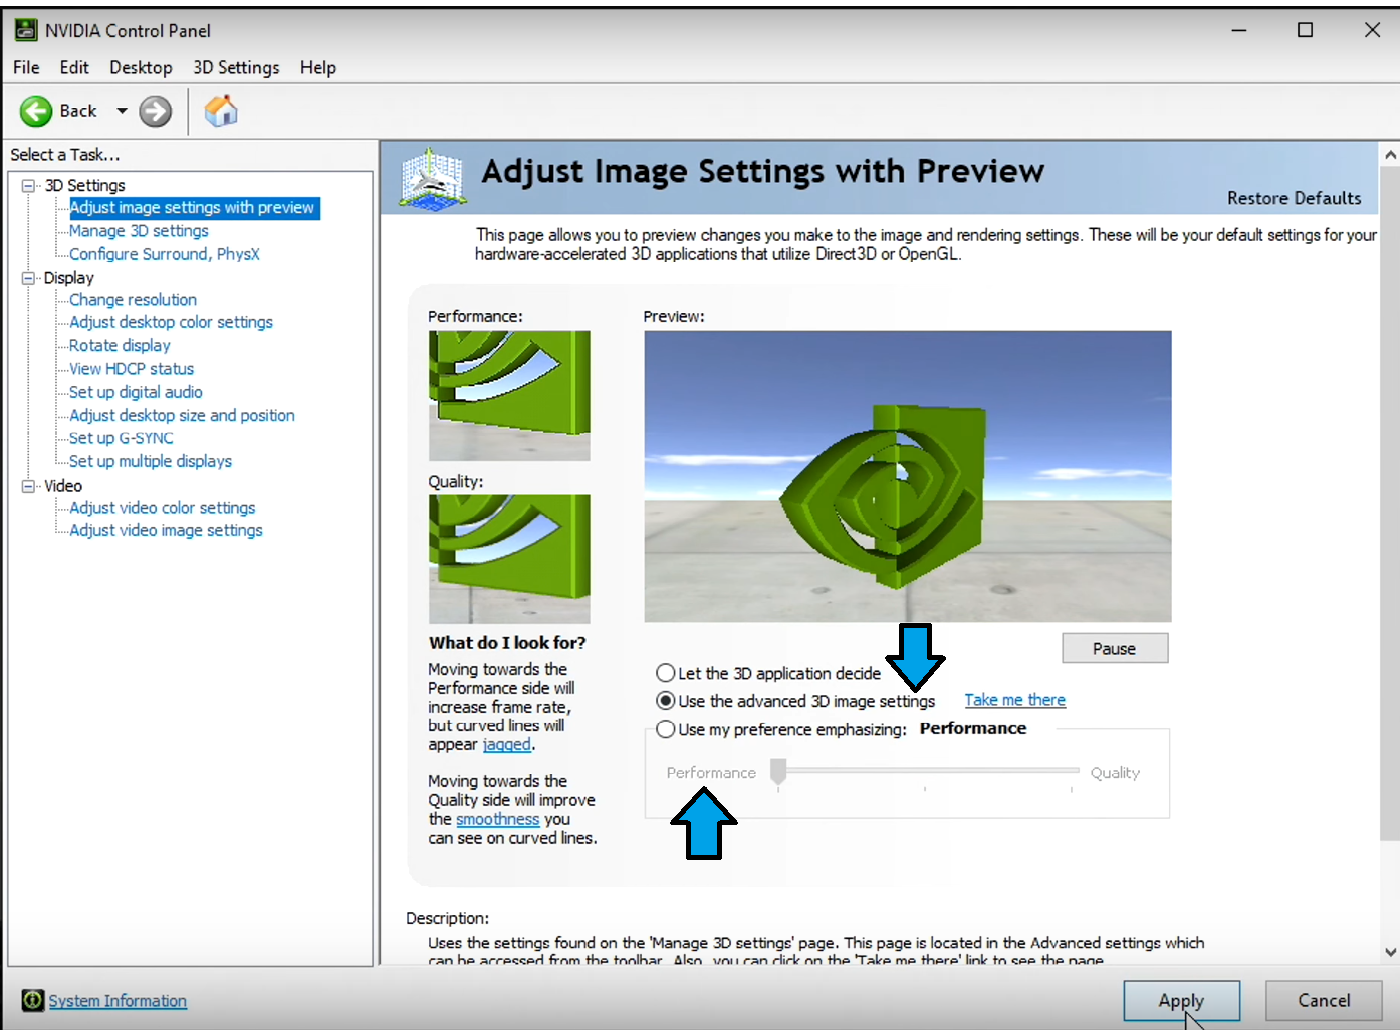Viewport: 1400px width, 1035px height.
Task: Open 'Adjust desktop size and position' task
Action: click(182, 415)
